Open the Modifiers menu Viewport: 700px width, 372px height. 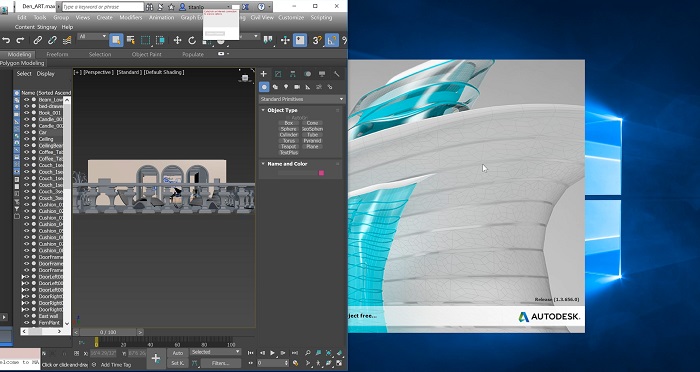point(131,17)
